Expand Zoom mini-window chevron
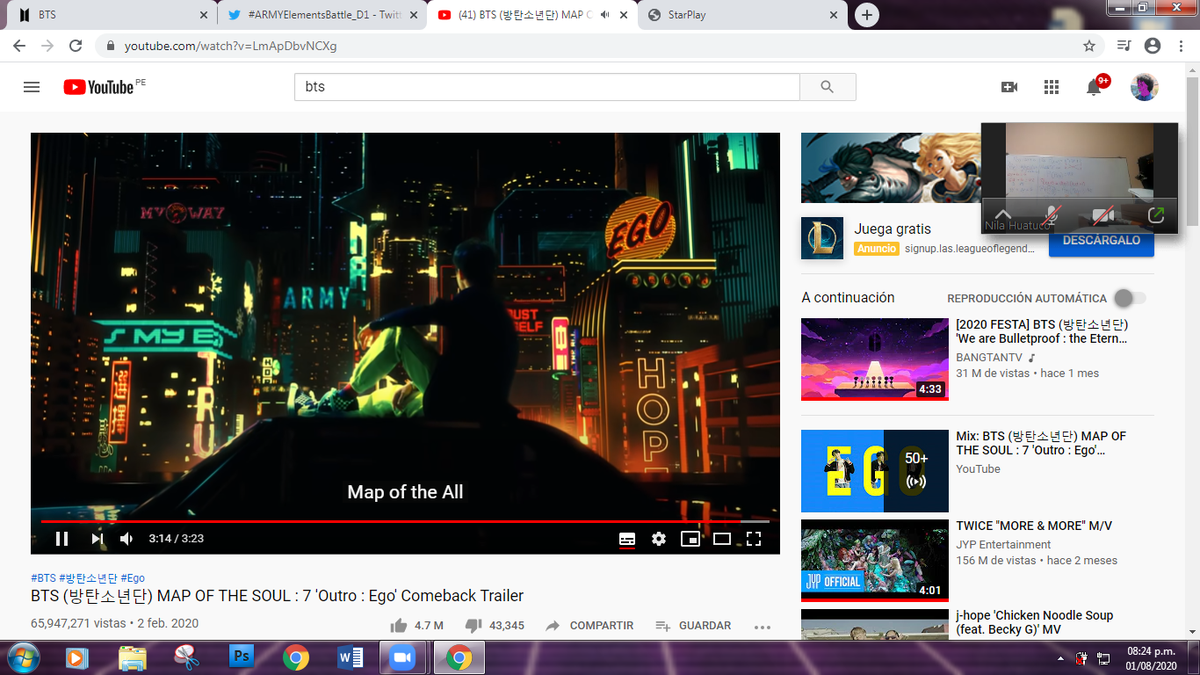This screenshot has width=1200, height=675. (1003, 214)
